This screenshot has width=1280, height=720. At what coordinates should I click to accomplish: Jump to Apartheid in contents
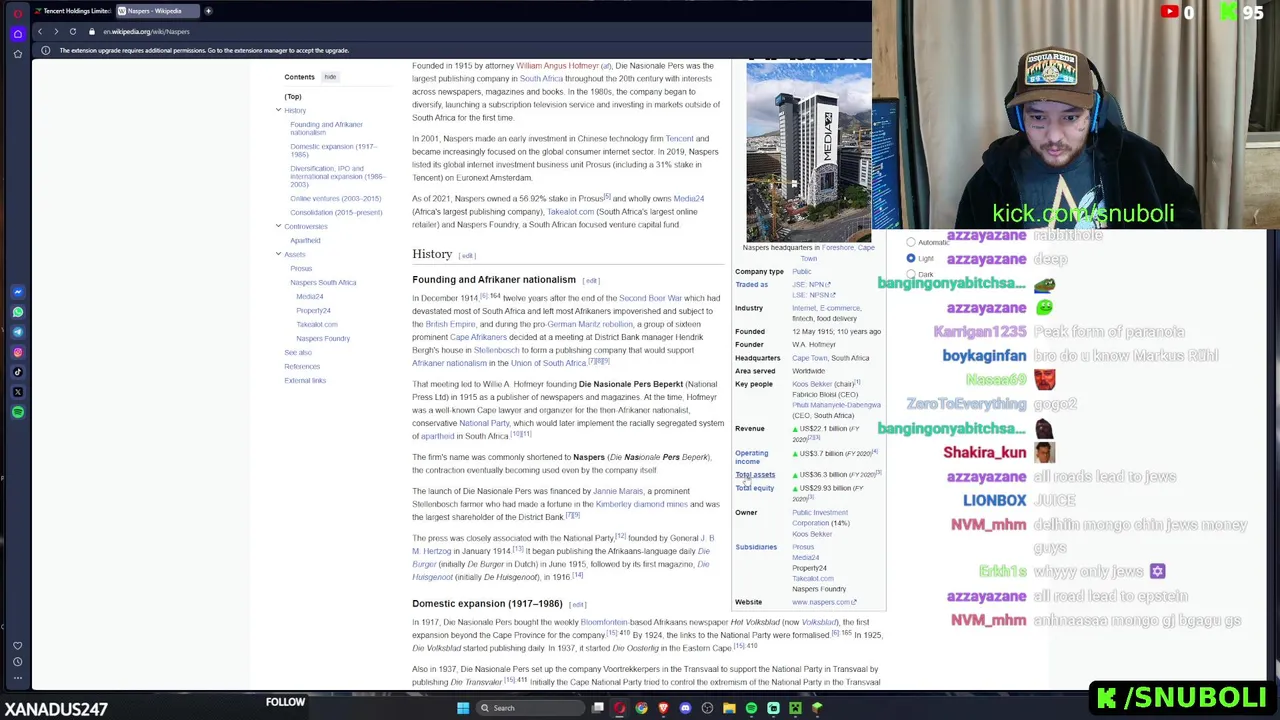305,240
